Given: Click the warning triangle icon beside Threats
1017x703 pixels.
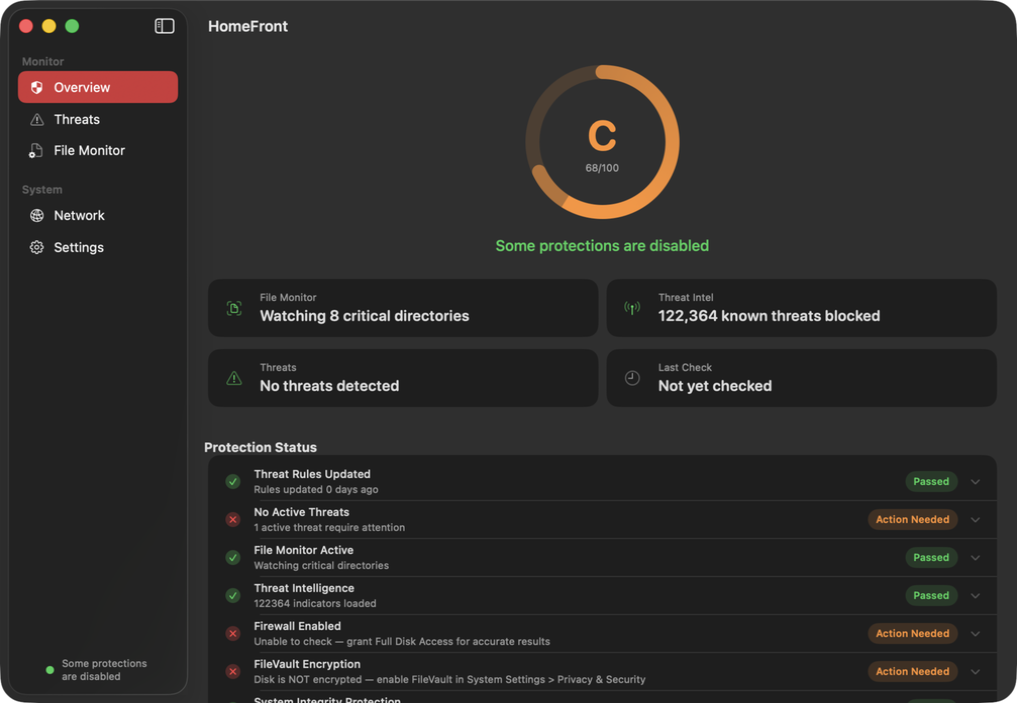Looking at the screenshot, I should point(36,119).
